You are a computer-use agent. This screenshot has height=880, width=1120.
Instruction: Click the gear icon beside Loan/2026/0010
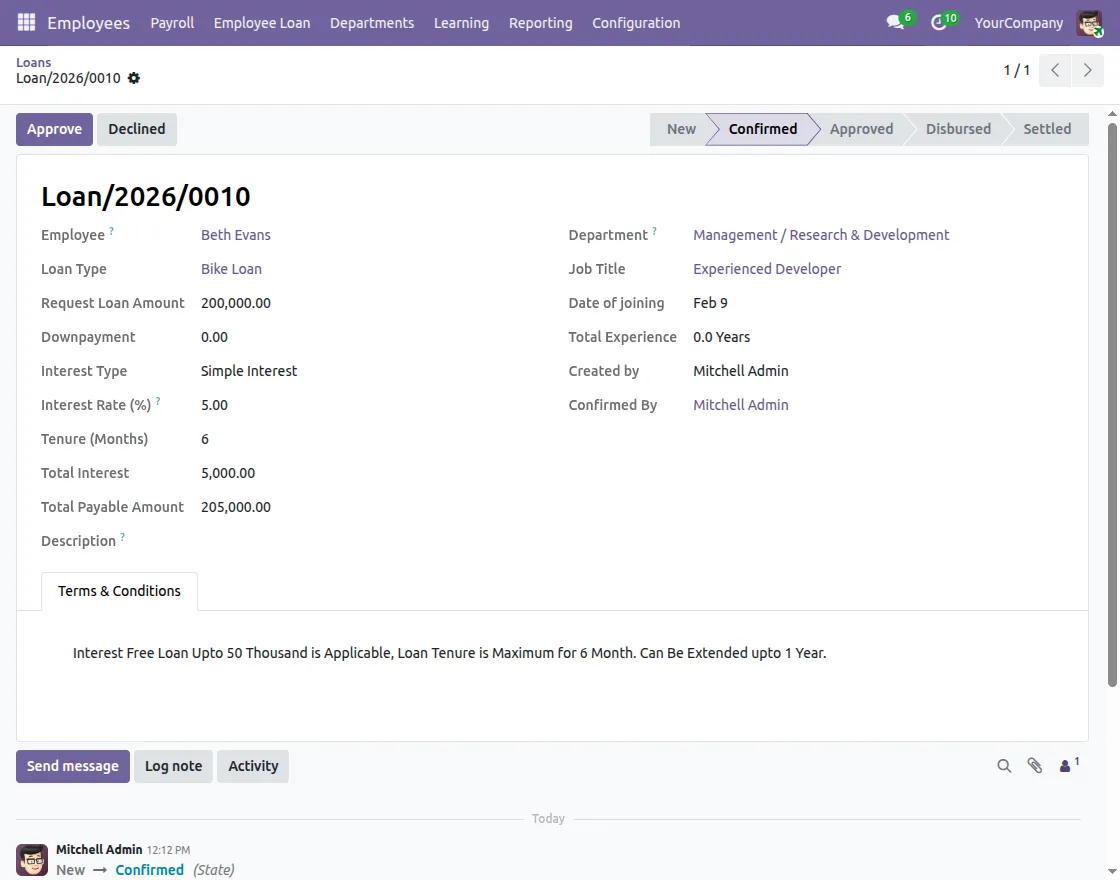click(x=134, y=78)
